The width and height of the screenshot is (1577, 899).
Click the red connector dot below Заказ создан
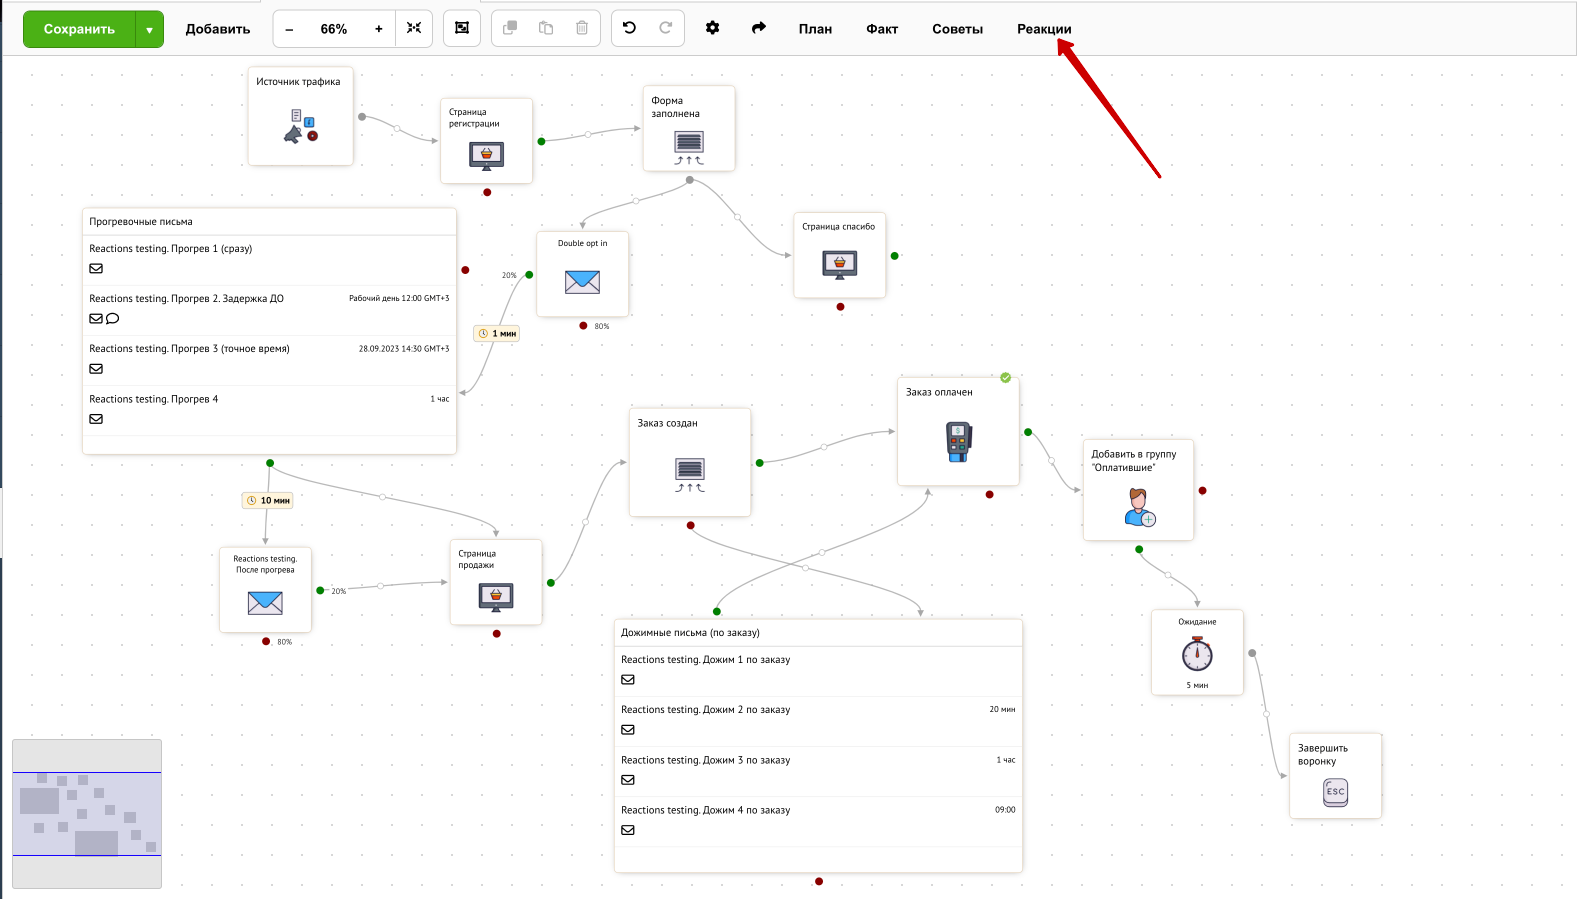690,525
